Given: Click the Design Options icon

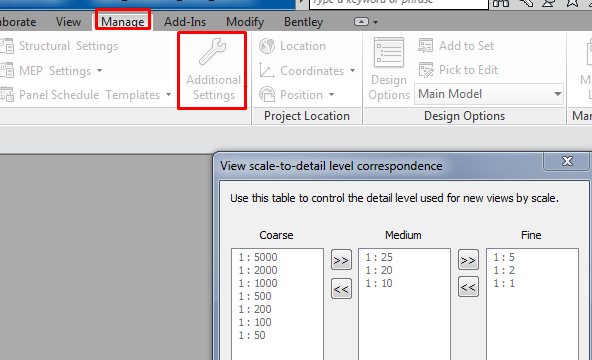Looking at the screenshot, I should point(389,52).
